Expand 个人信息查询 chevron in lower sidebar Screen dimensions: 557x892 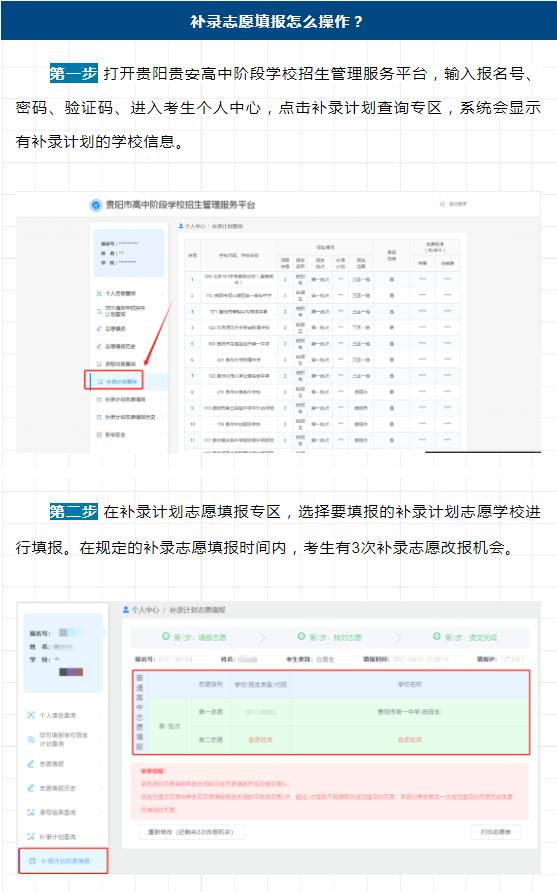[101, 715]
